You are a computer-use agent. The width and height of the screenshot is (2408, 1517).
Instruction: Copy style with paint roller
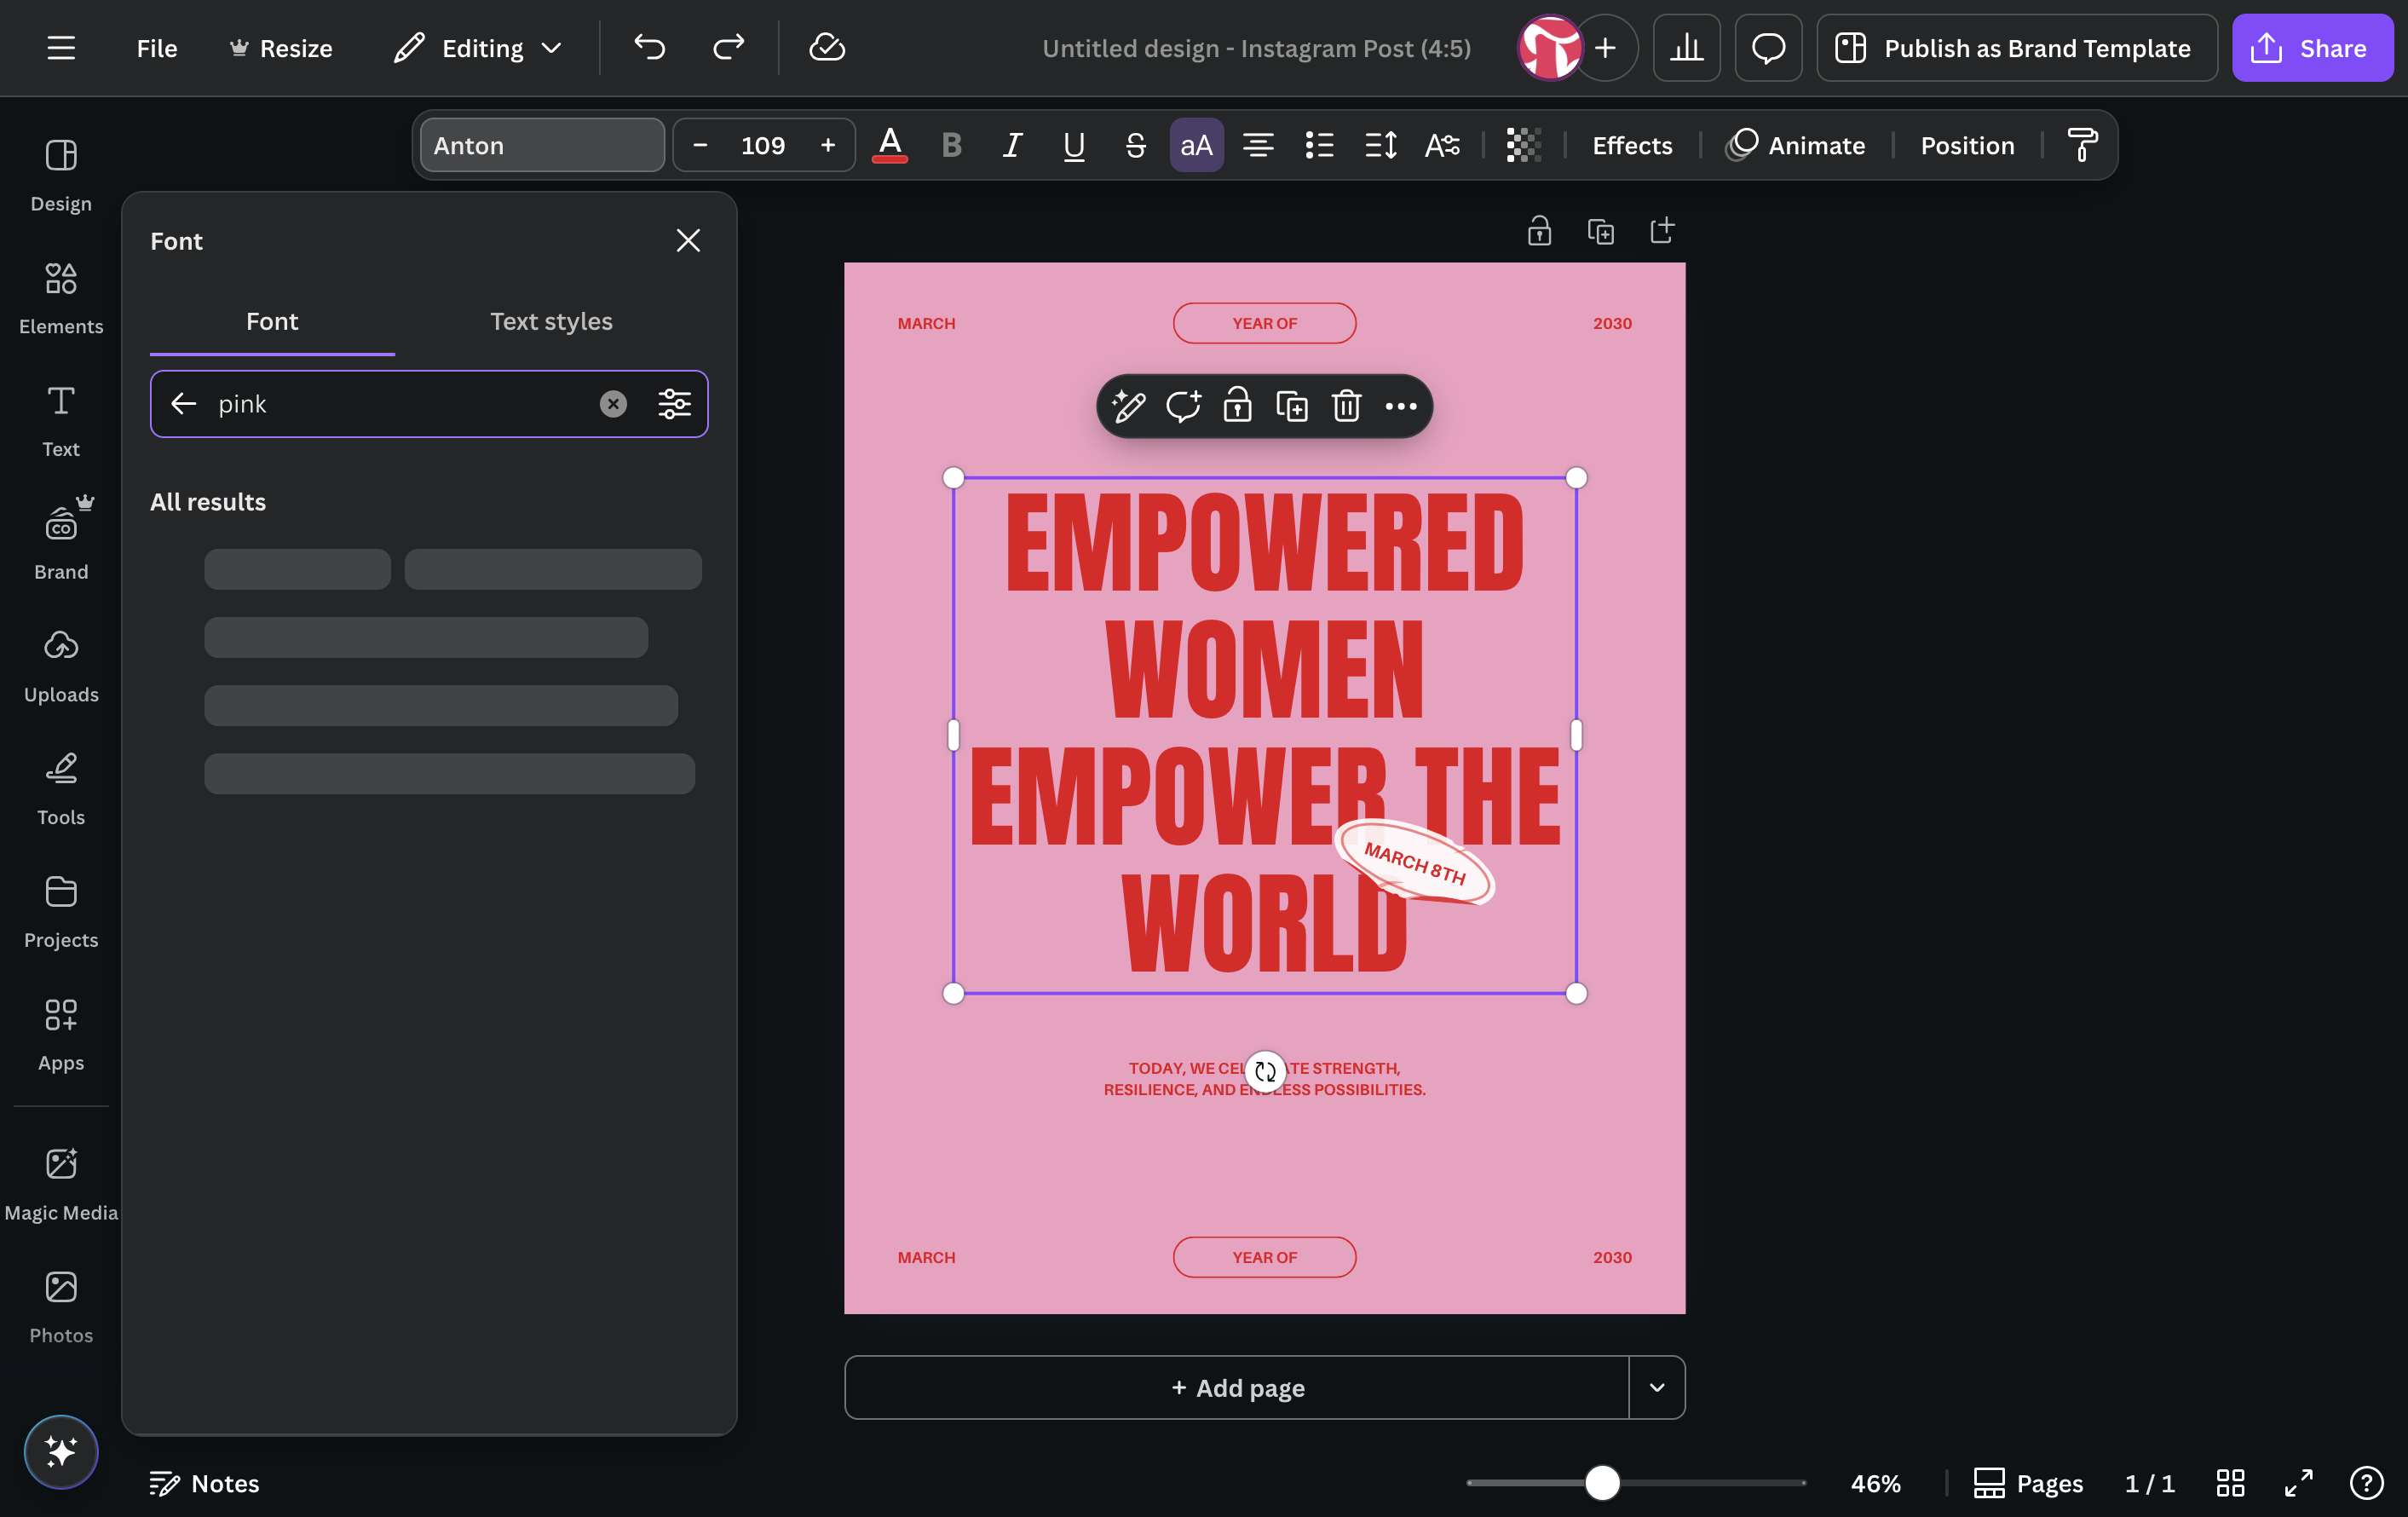(2083, 145)
